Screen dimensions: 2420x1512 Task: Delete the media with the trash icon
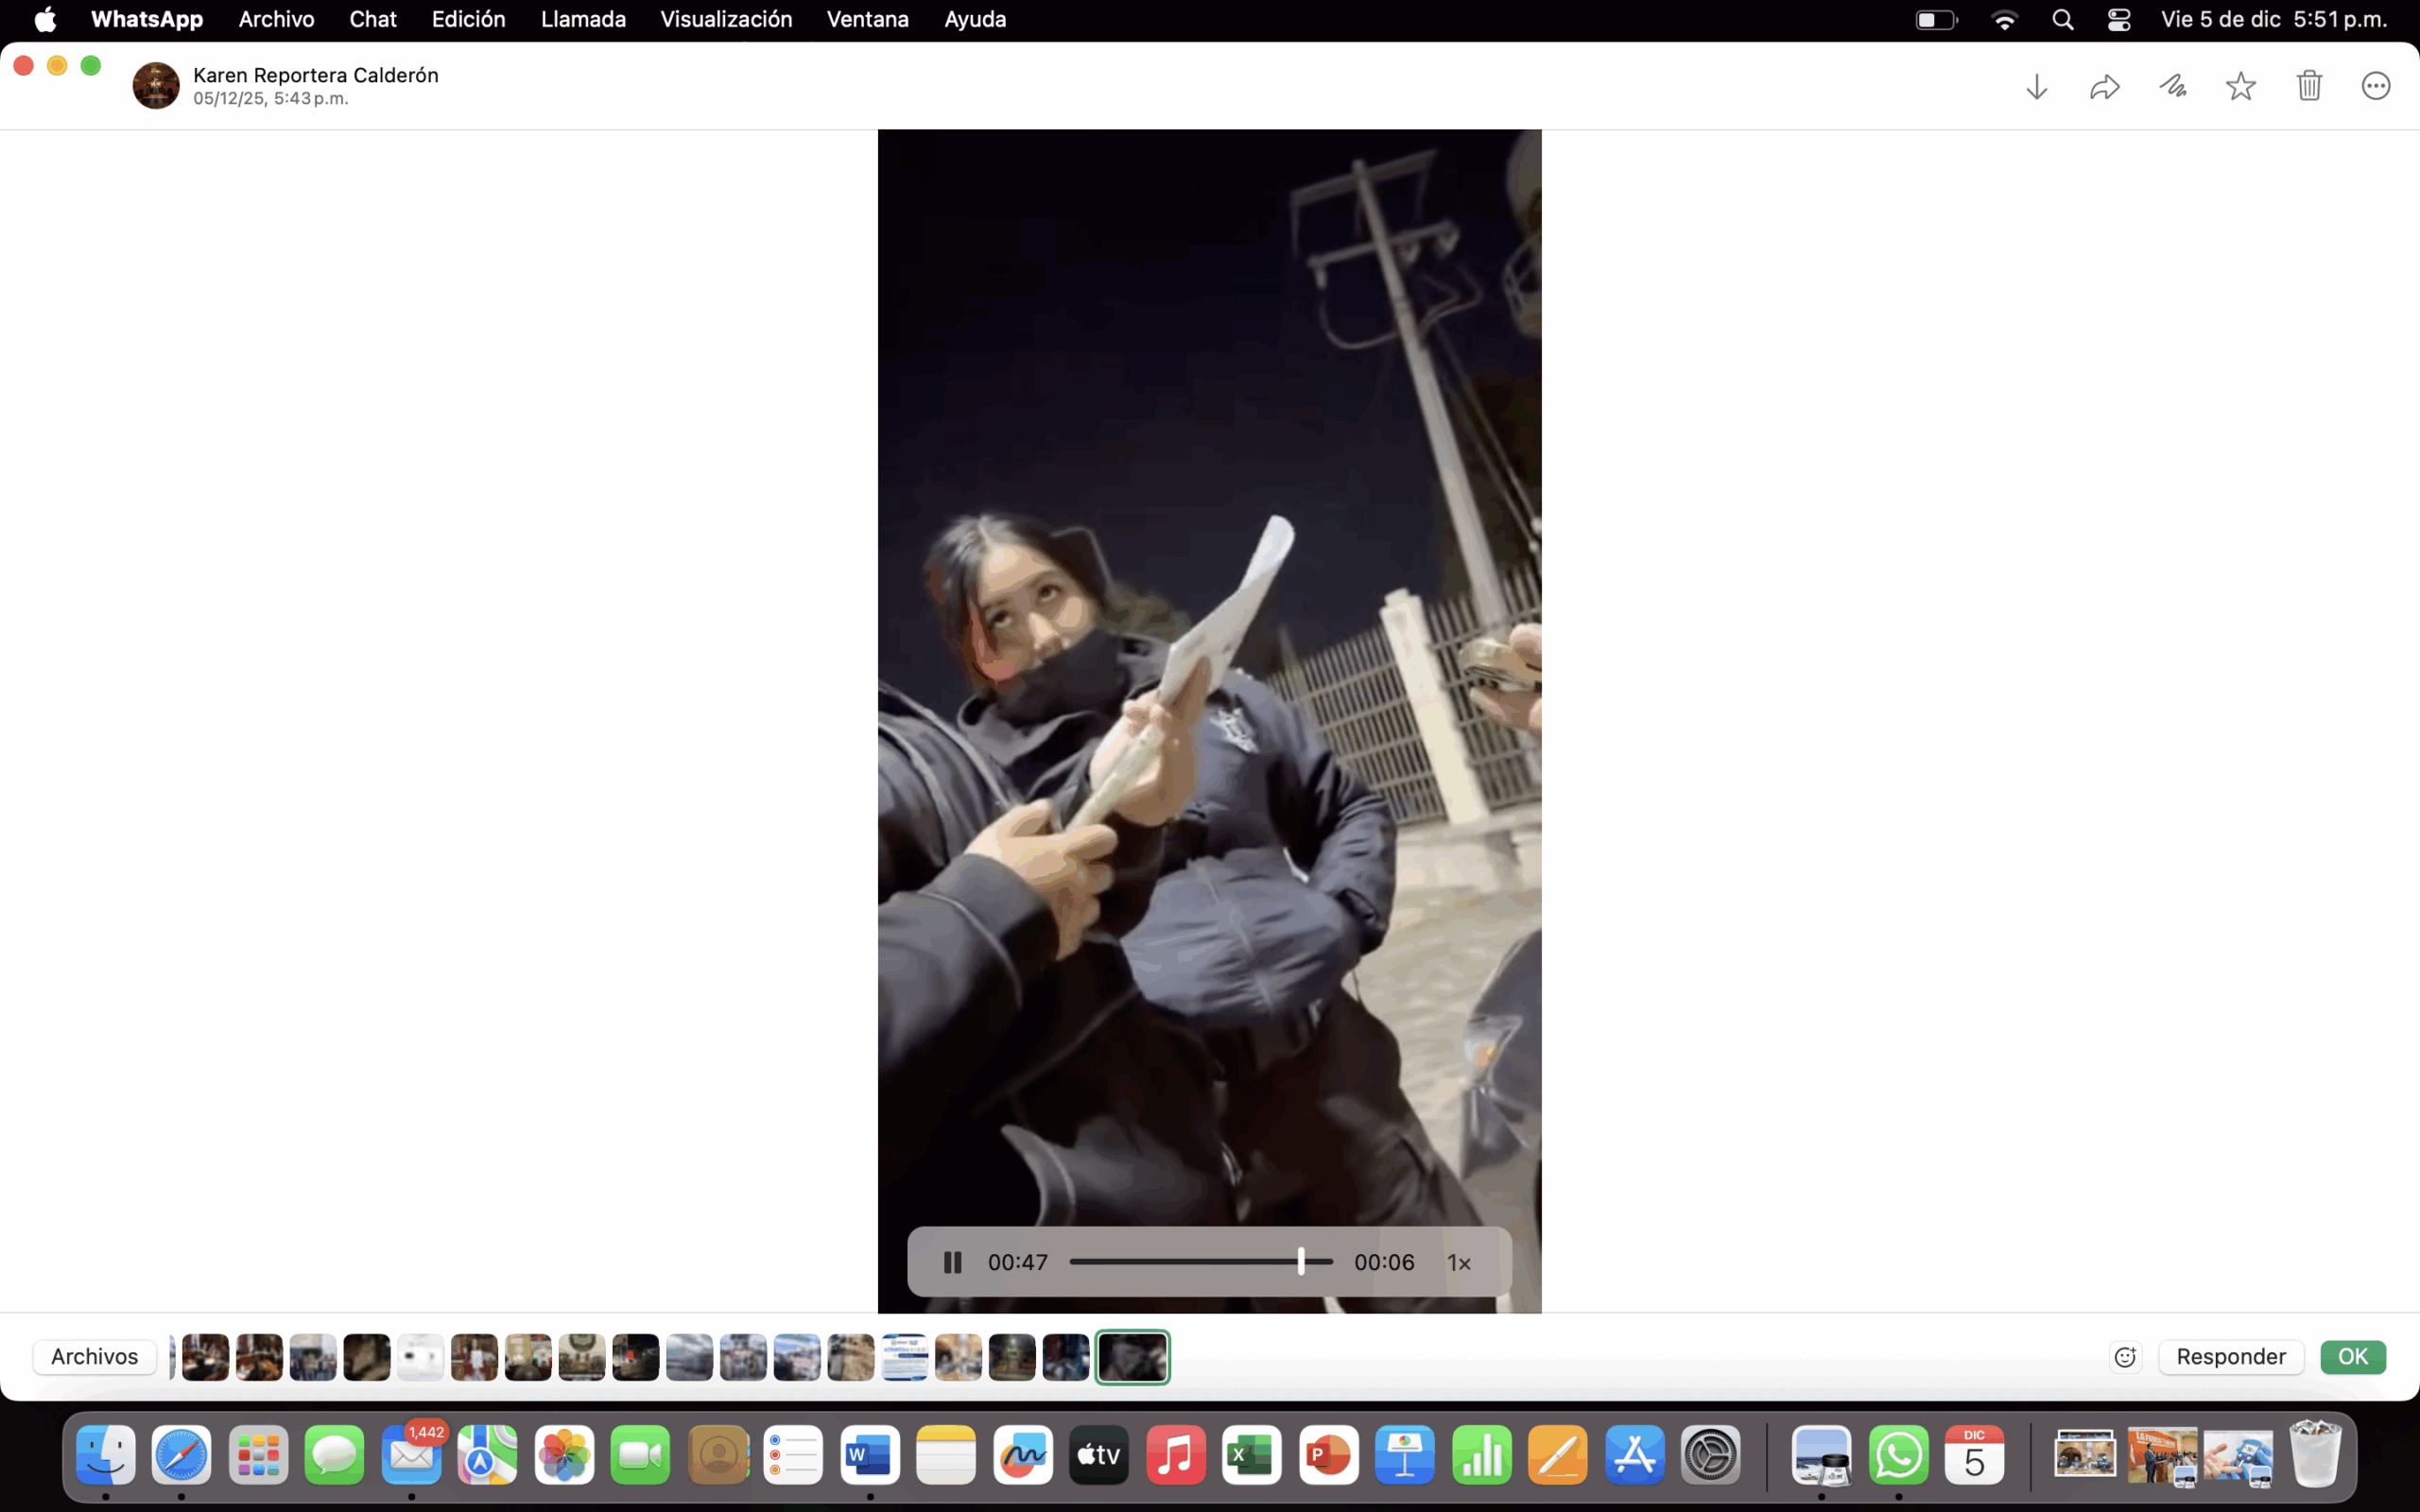point(2309,87)
